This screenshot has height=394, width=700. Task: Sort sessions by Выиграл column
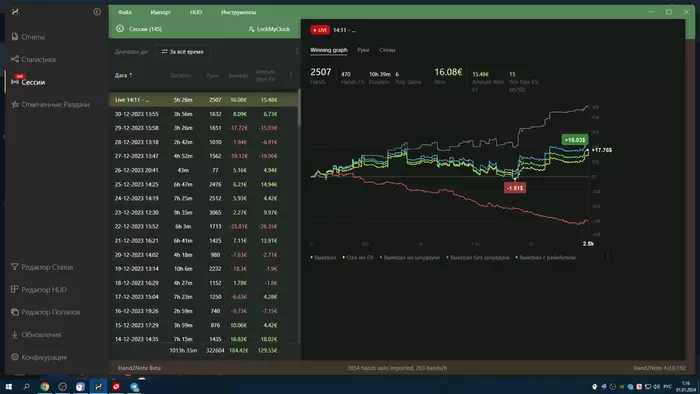point(238,75)
